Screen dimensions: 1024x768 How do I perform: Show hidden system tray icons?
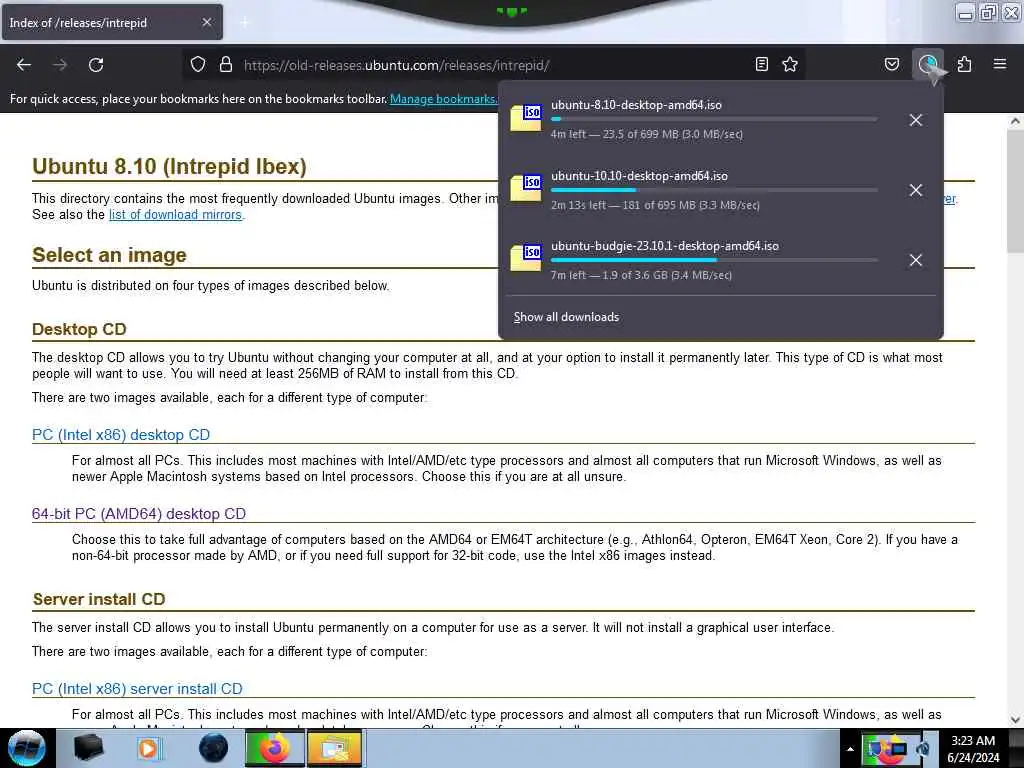850,750
